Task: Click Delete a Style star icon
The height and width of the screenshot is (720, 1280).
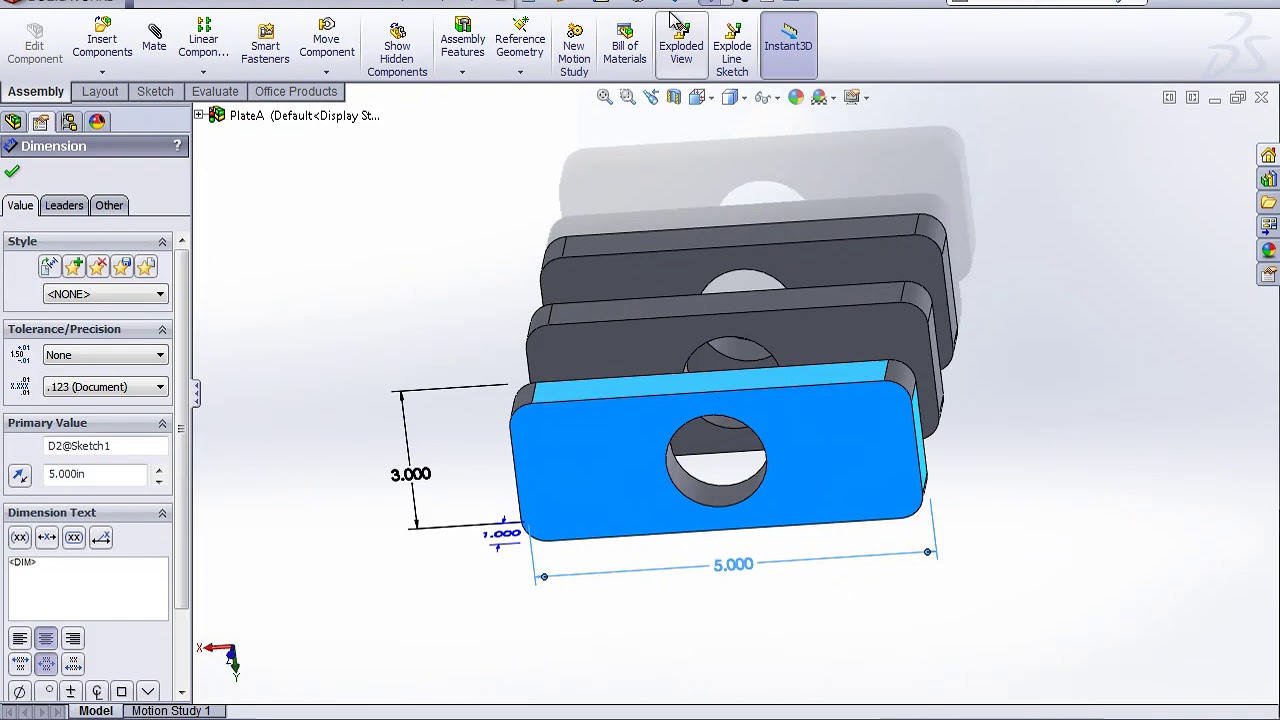Action: (97, 266)
